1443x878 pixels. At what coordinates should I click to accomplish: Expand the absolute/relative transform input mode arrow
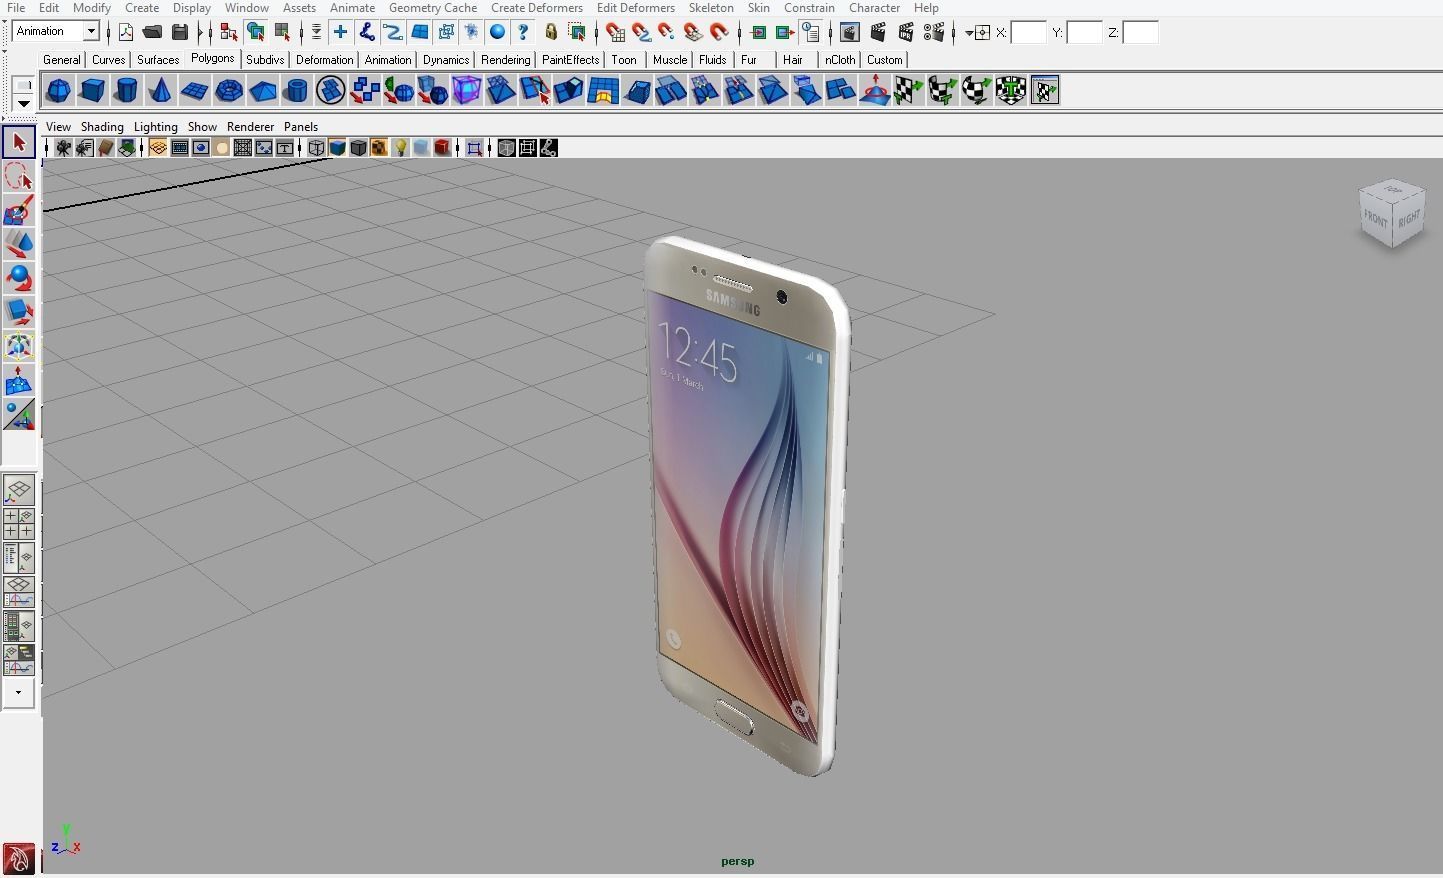pyautogui.click(x=968, y=33)
